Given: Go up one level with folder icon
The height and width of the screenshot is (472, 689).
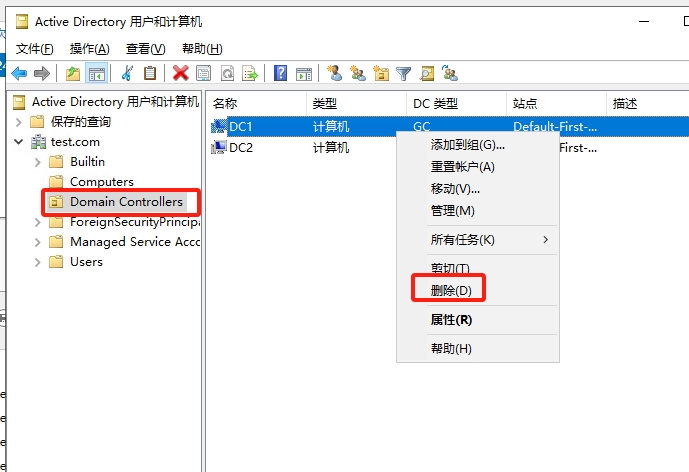Looking at the screenshot, I should (73, 73).
